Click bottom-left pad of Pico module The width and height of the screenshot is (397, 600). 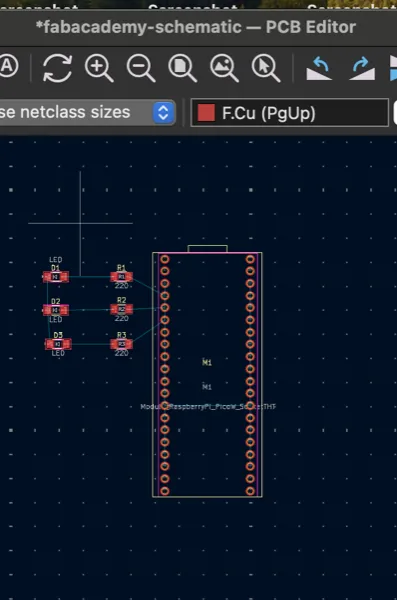pyautogui.click(x=165, y=491)
